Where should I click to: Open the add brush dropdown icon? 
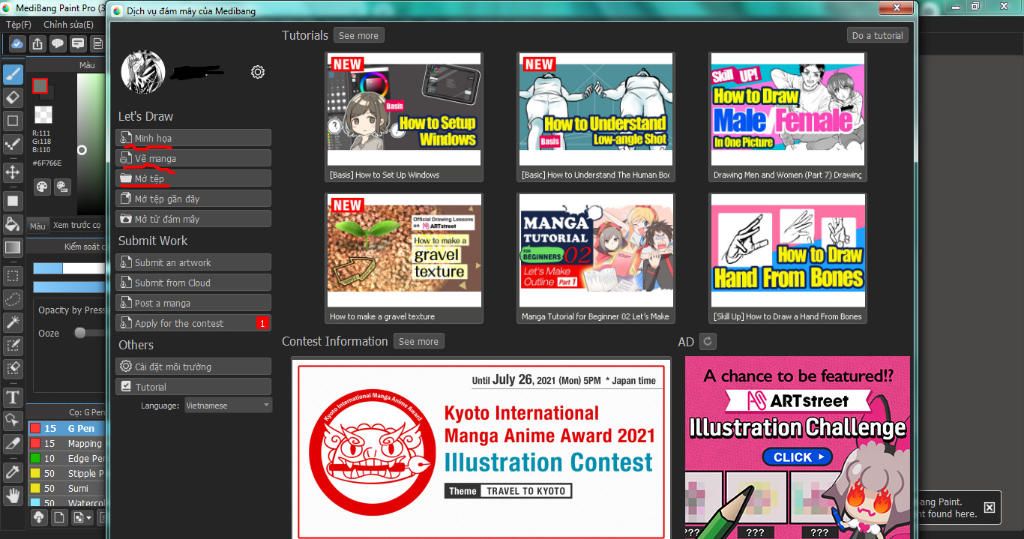coord(82,517)
